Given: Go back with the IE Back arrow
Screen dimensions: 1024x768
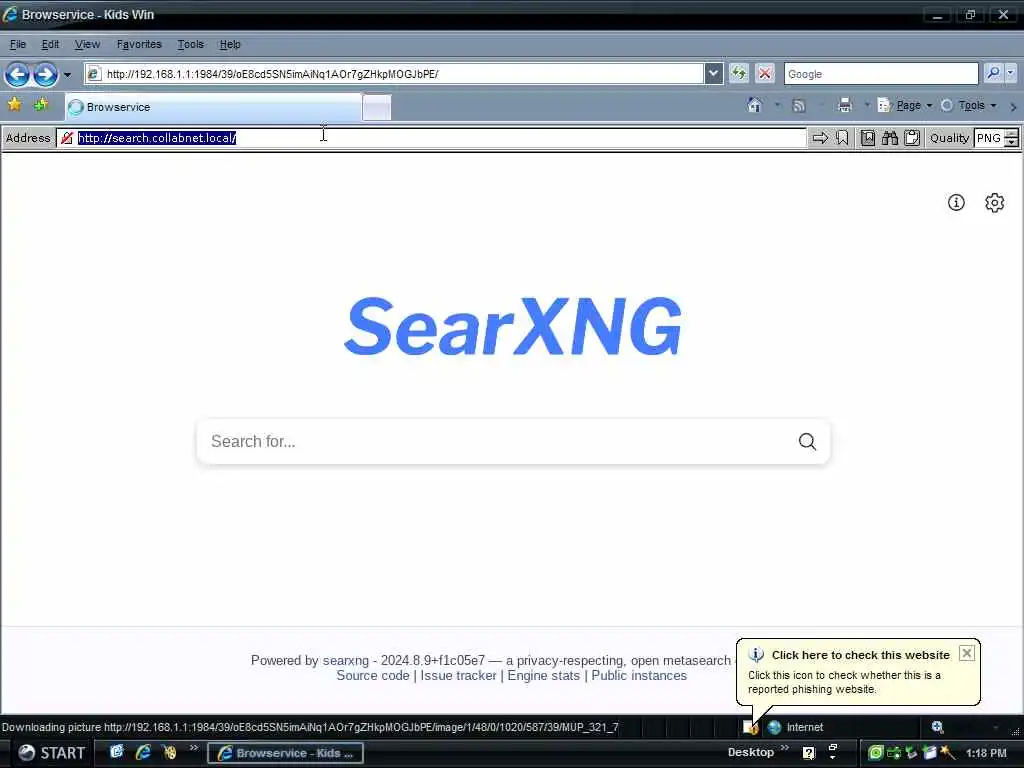Looking at the screenshot, I should pyautogui.click(x=18, y=74).
